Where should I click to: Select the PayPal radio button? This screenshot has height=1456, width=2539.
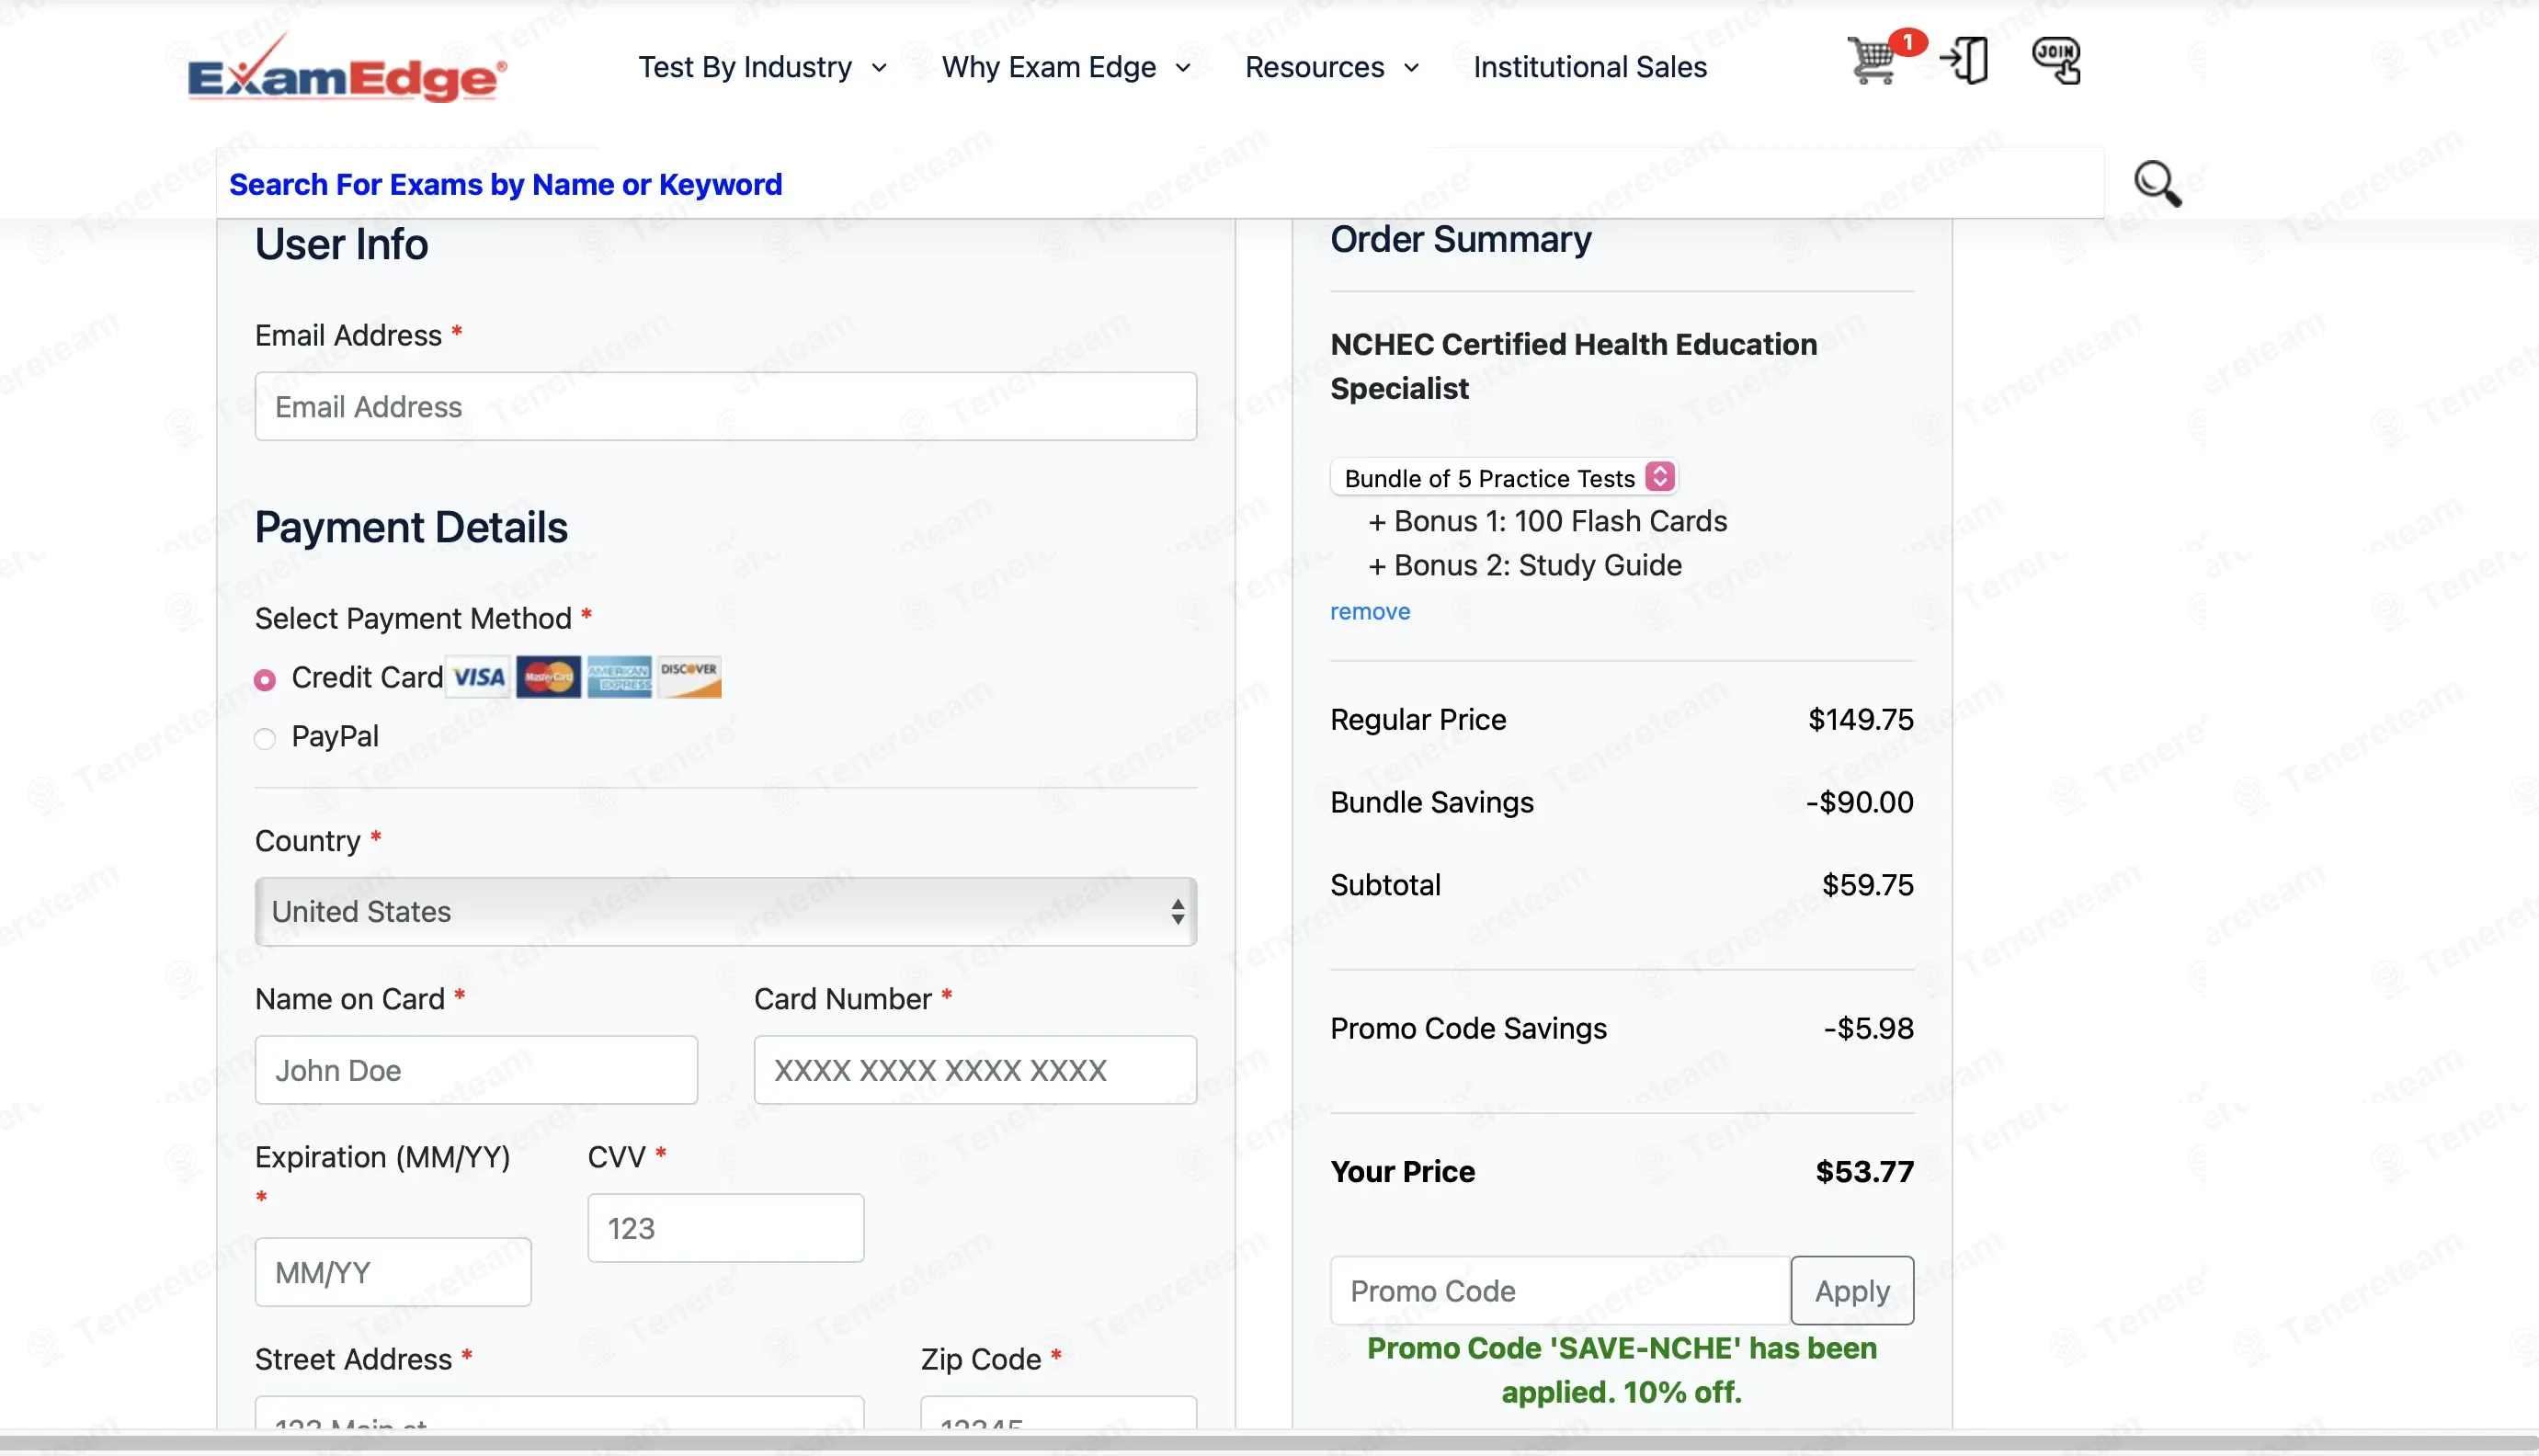(x=265, y=739)
